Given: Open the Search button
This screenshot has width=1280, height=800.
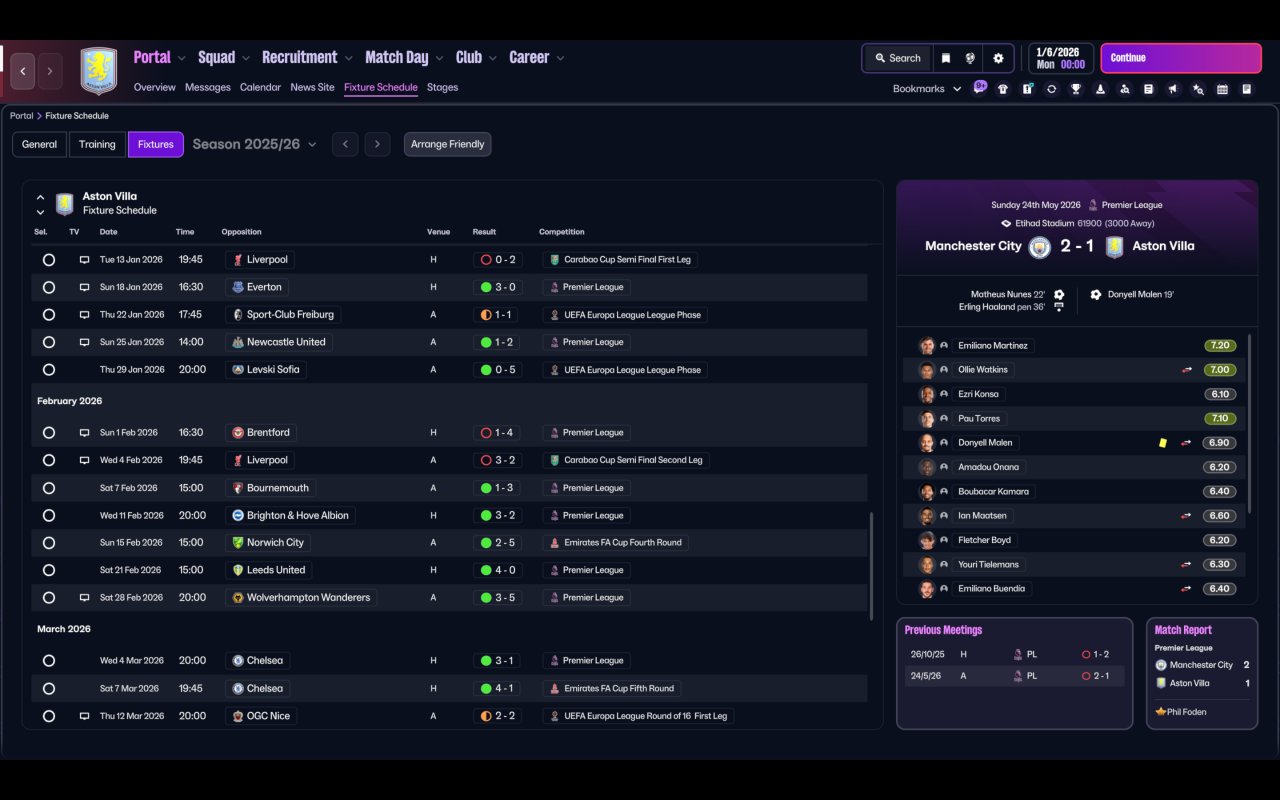Looking at the screenshot, I should (x=897, y=58).
